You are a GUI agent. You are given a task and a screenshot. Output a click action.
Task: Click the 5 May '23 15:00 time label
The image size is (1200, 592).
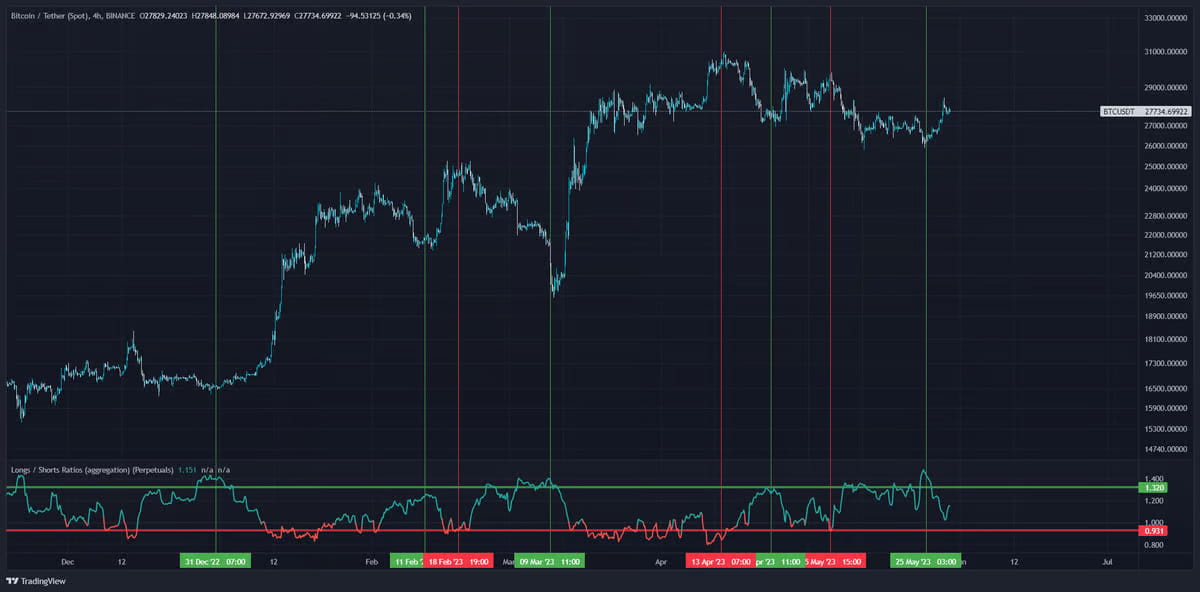834,561
